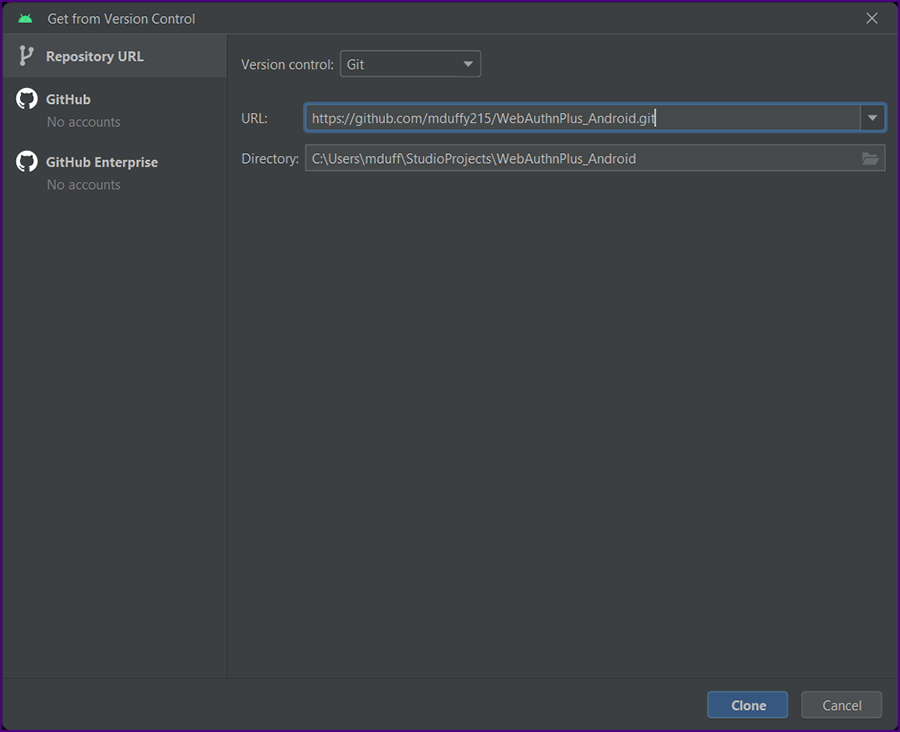Image resolution: width=900 pixels, height=732 pixels.
Task: Click the GitHub octocat icon
Action: tap(26, 99)
